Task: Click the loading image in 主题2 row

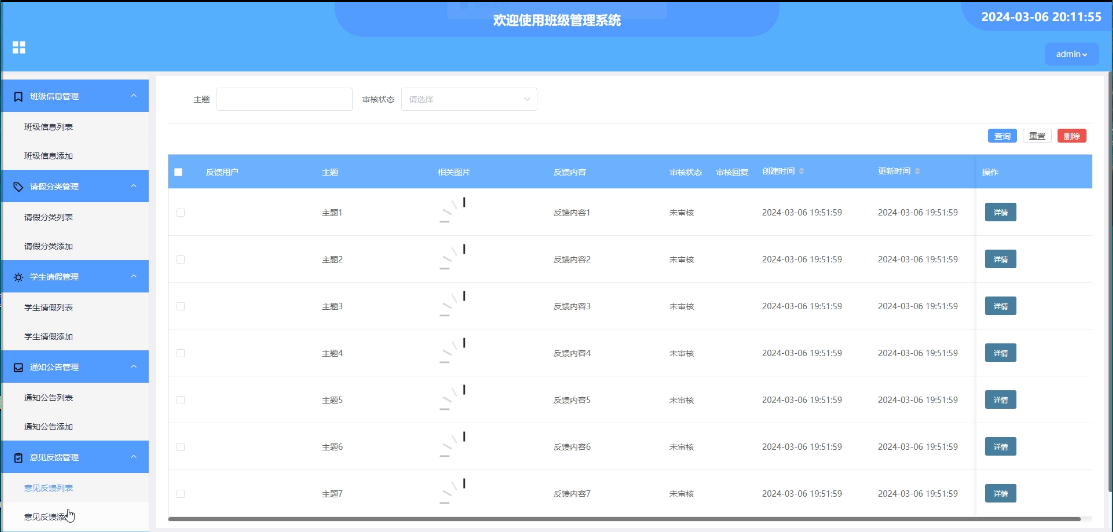Action: [453, 258]
